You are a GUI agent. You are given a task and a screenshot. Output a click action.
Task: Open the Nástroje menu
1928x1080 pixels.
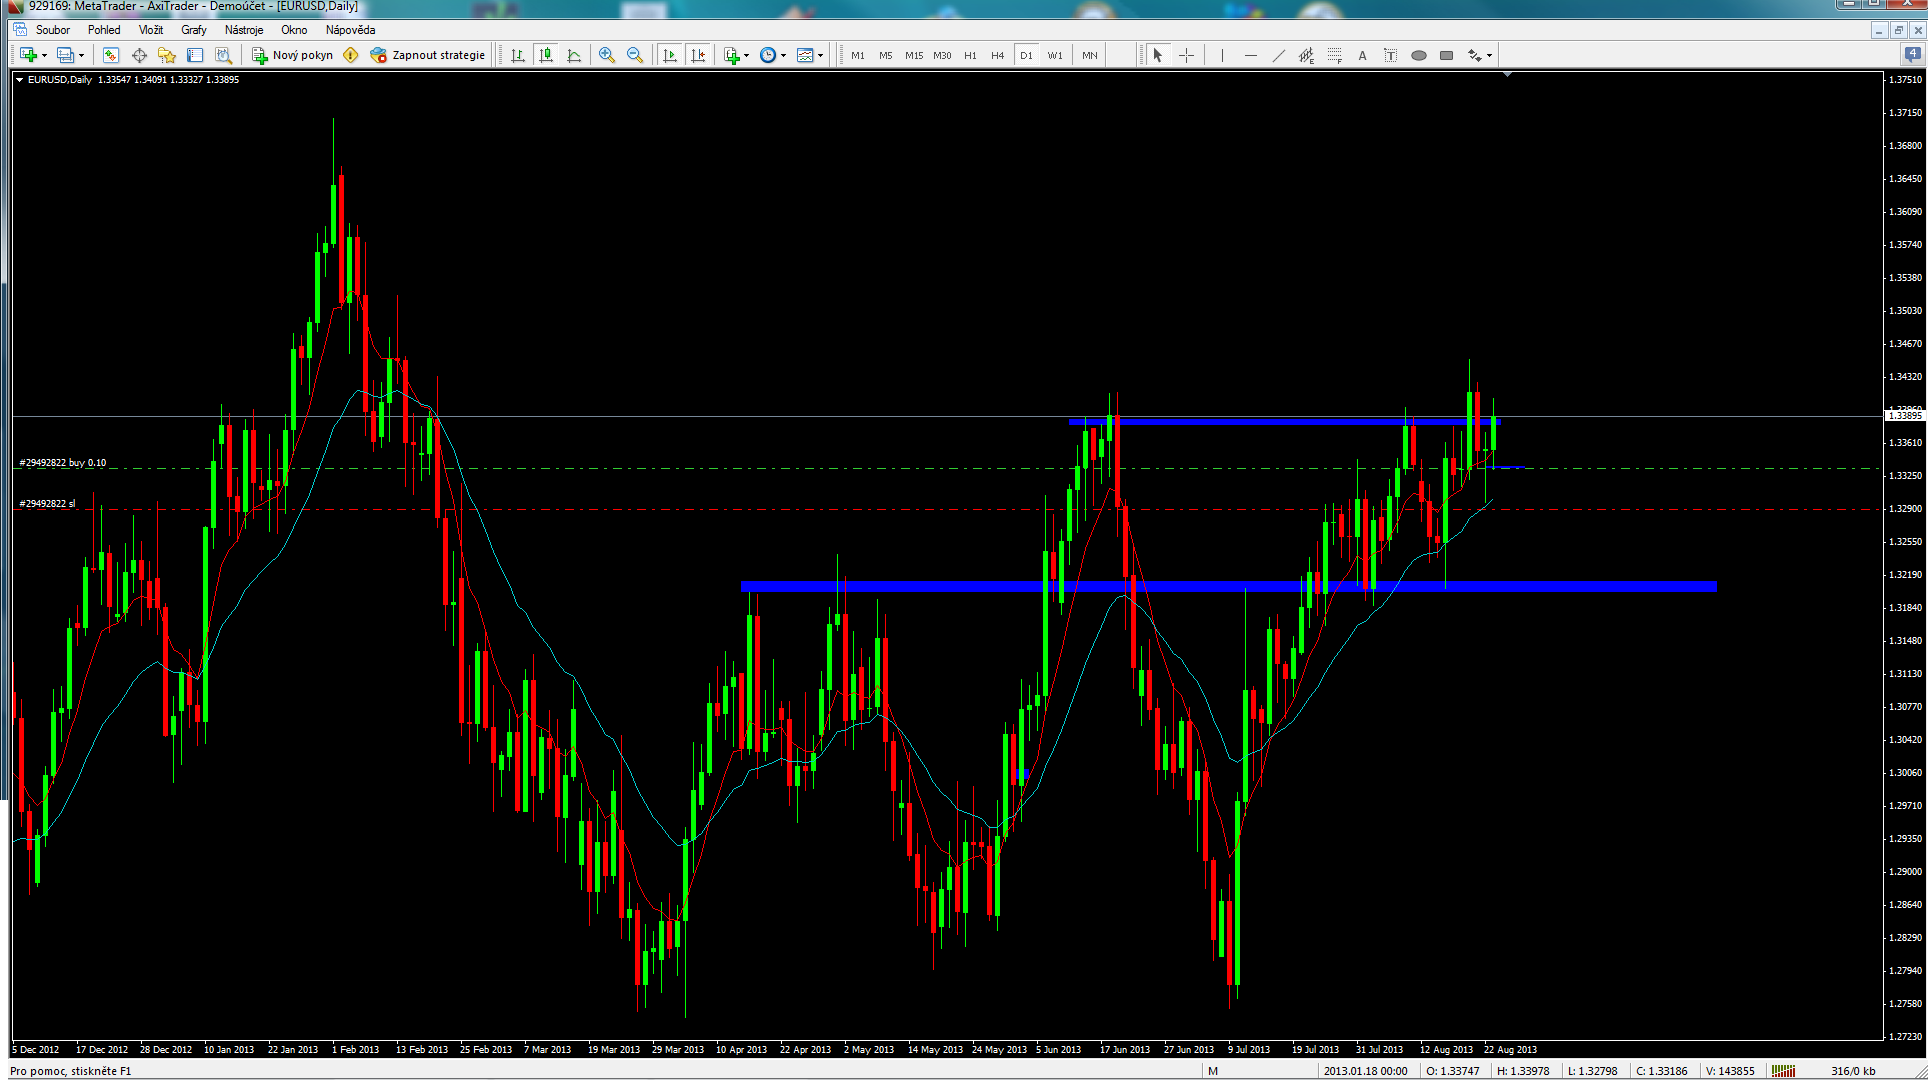point(244,30)
